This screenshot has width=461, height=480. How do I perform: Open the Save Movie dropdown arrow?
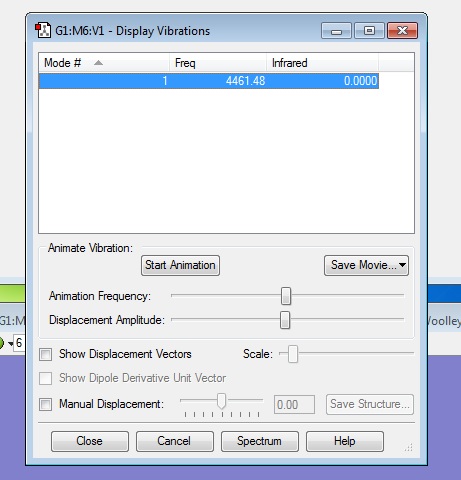point(402,265)
